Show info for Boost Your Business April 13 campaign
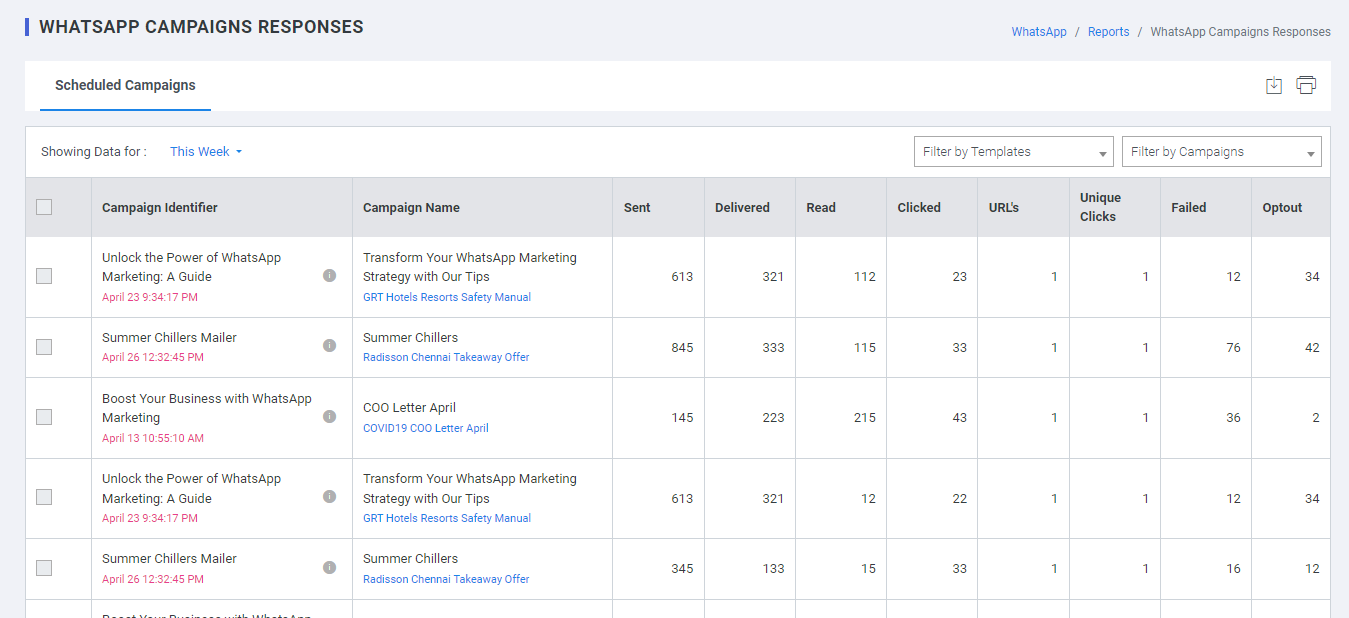The height and width of the screenshot is (618, 1349). tap(330, 417)
